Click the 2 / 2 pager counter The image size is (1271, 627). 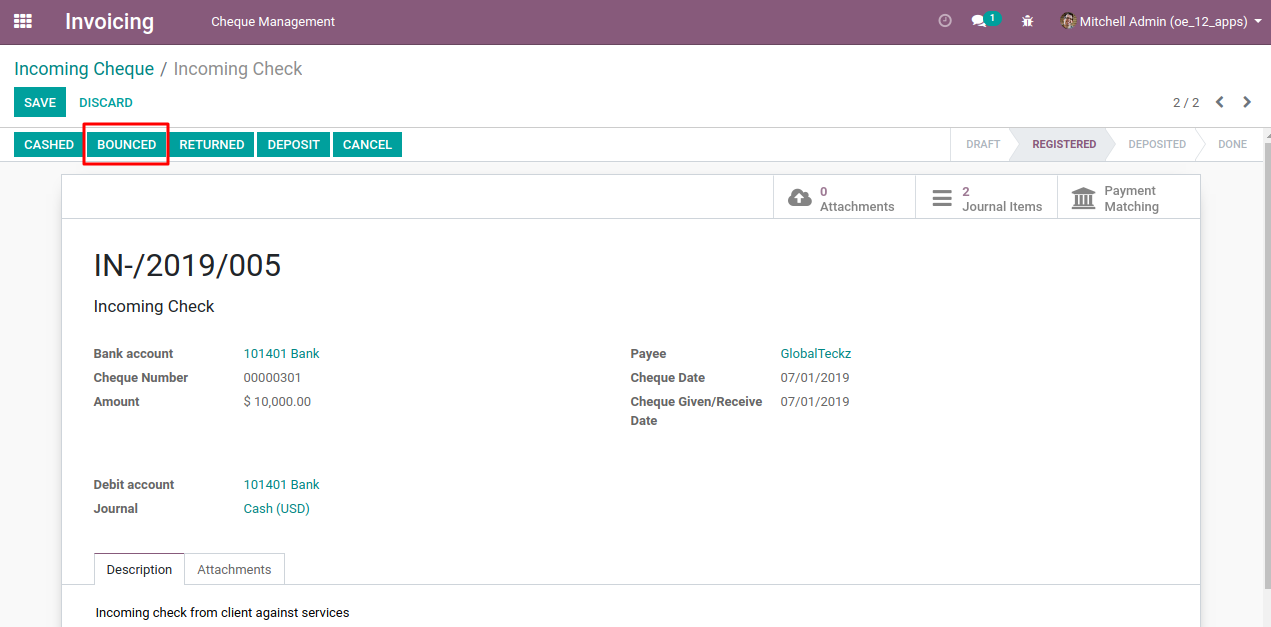point(1186,103)
